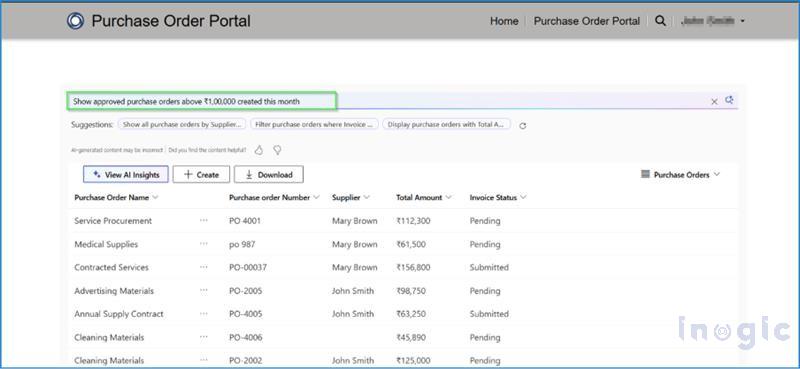
Task: Click the Copilot sparkle icon in query bar
Action: click(730, 100)
